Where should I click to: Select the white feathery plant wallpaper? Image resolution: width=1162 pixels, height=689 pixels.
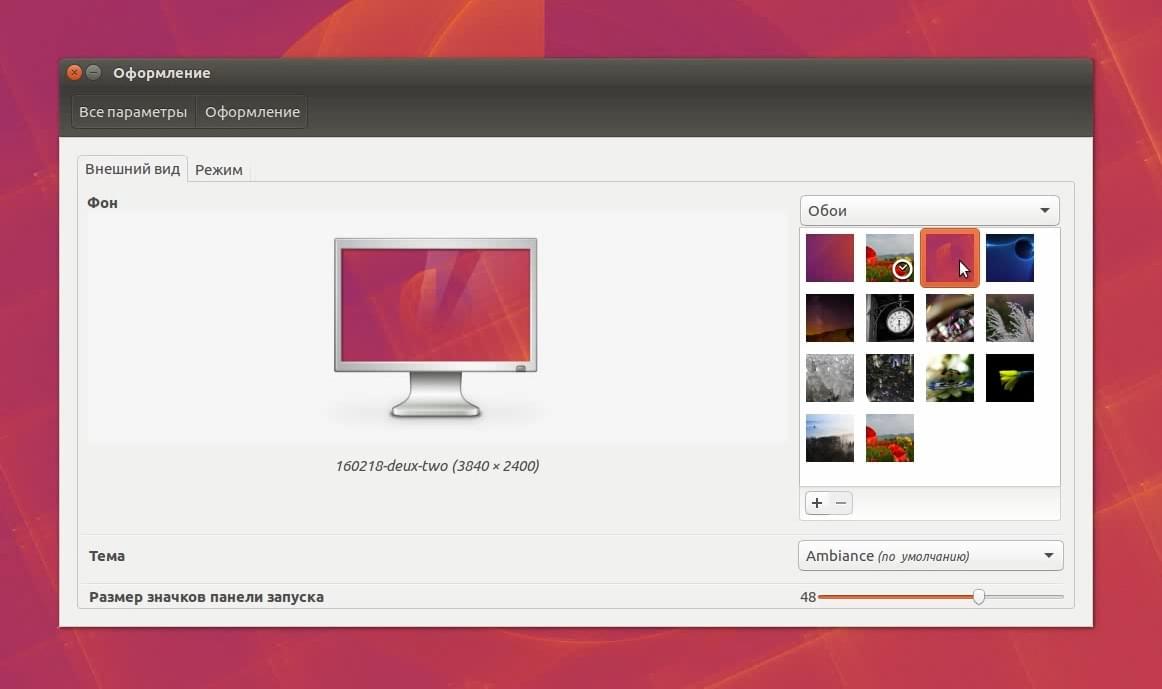click(1010, 318)
